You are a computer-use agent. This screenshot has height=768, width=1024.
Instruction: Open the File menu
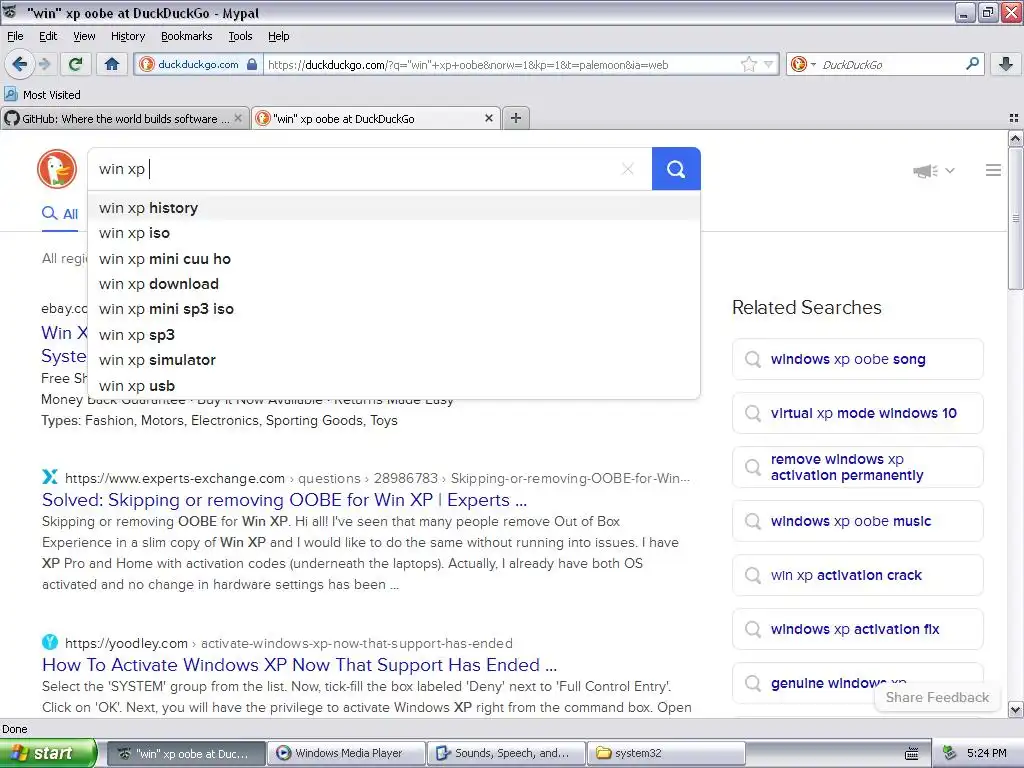click(15, 36)
